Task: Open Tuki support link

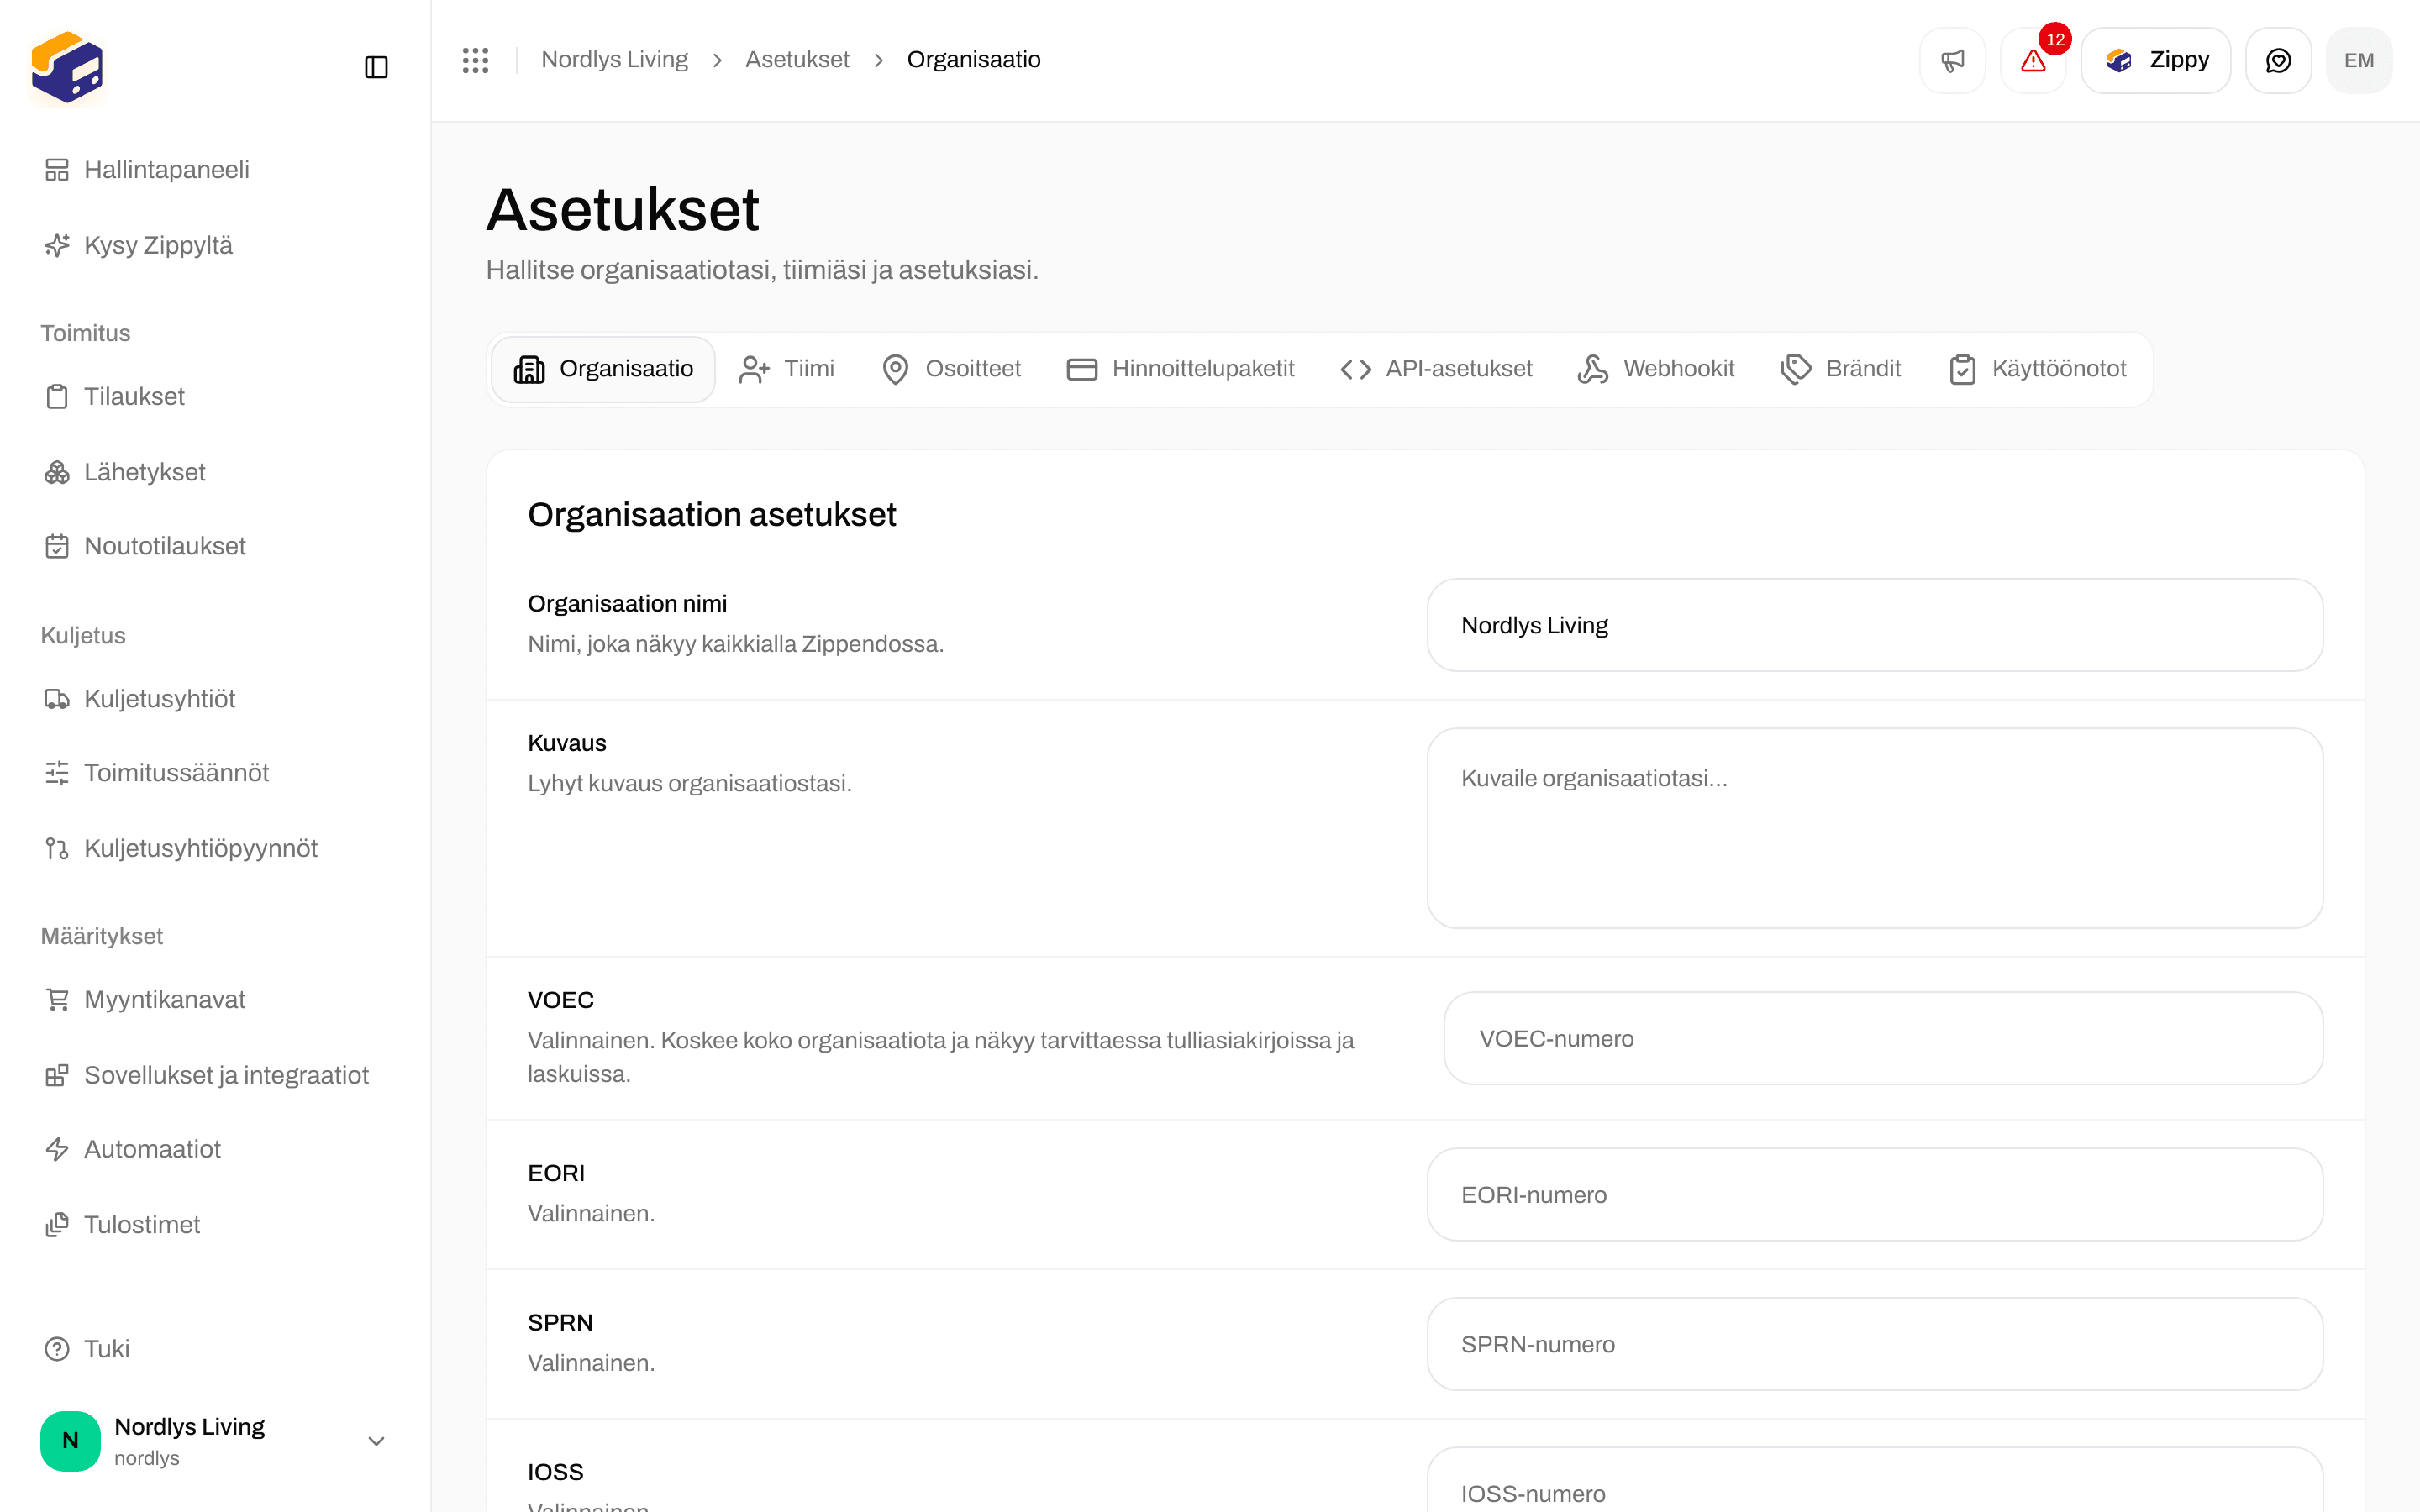Action: [x=215, y=1349]
